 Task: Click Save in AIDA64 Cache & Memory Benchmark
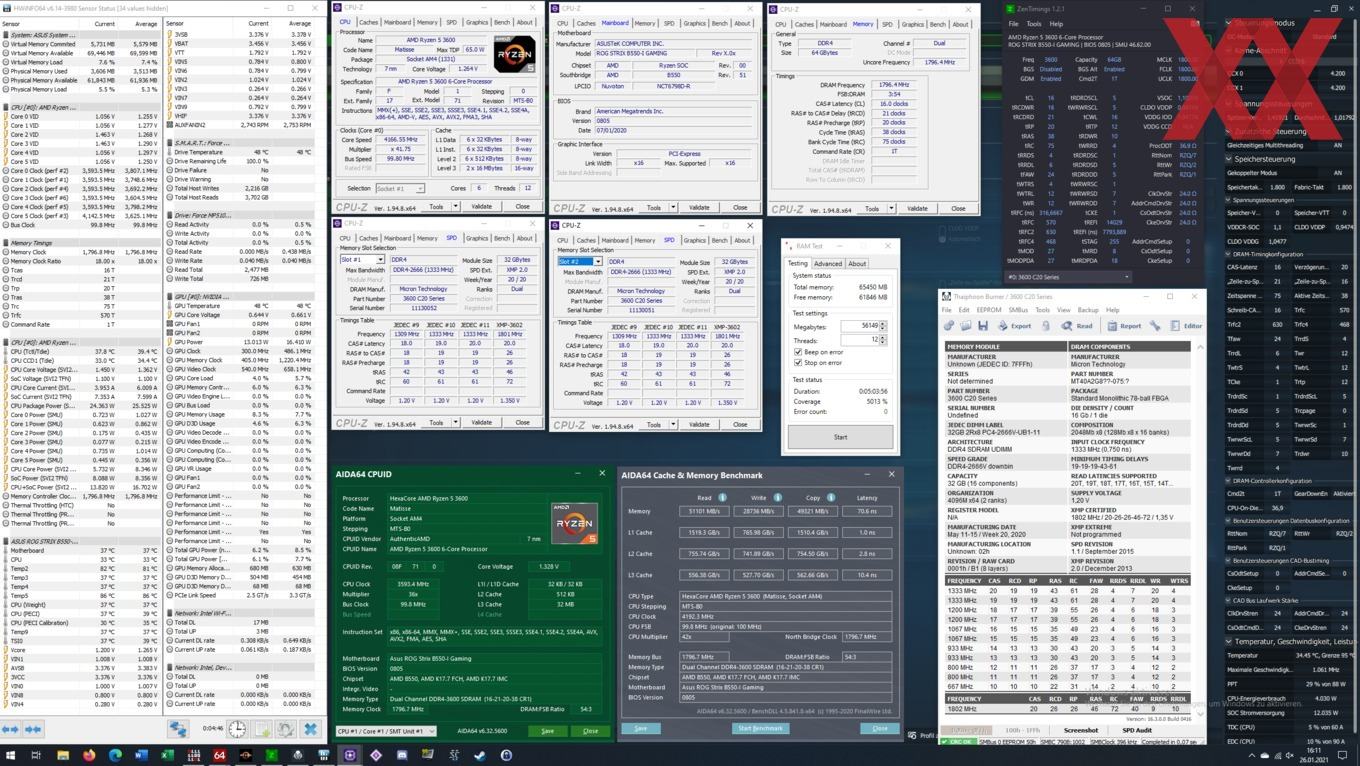641,728
